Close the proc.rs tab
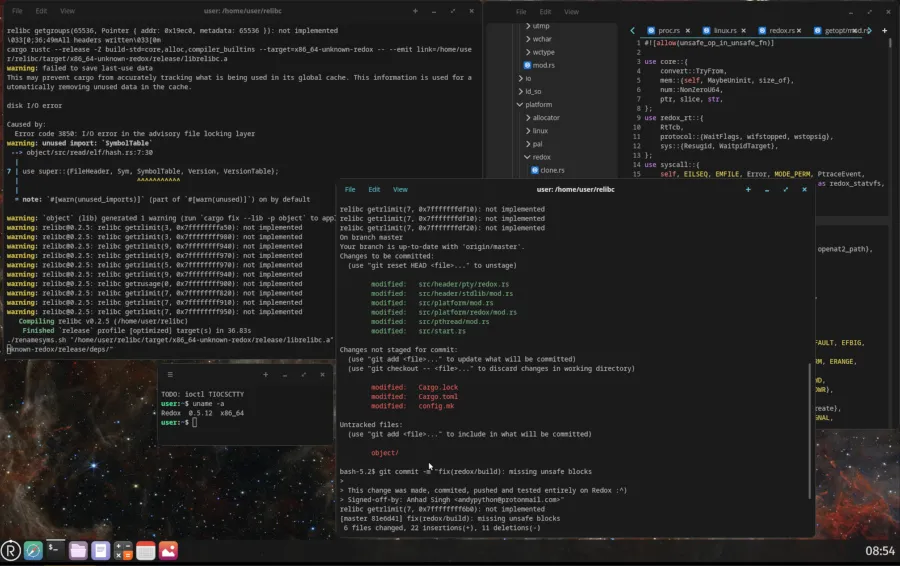The image size is (900, 566). coord(686,31)
